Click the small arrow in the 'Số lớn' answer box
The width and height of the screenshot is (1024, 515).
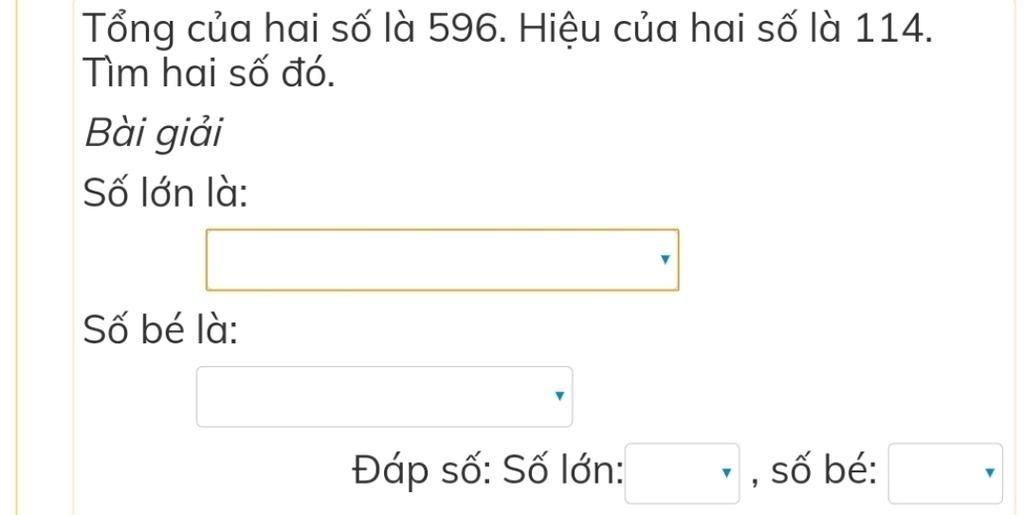click(725, 473)
